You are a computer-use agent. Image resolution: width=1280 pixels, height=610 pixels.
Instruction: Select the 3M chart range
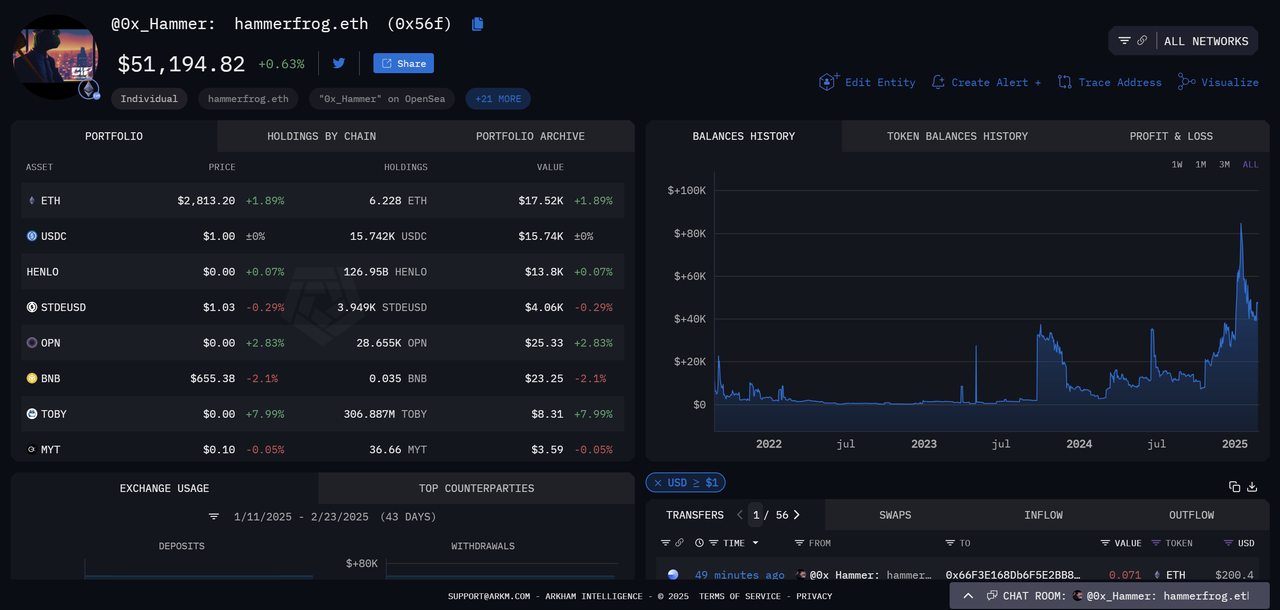[1225, 164]
